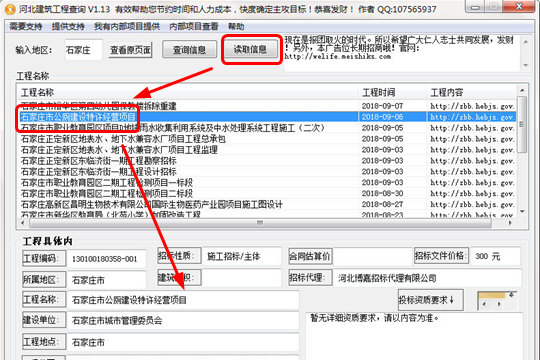This screenshot has height=360, width=540.
Task: Focus the 工程编码 field 130100180358-001
Action: (107, 259)
